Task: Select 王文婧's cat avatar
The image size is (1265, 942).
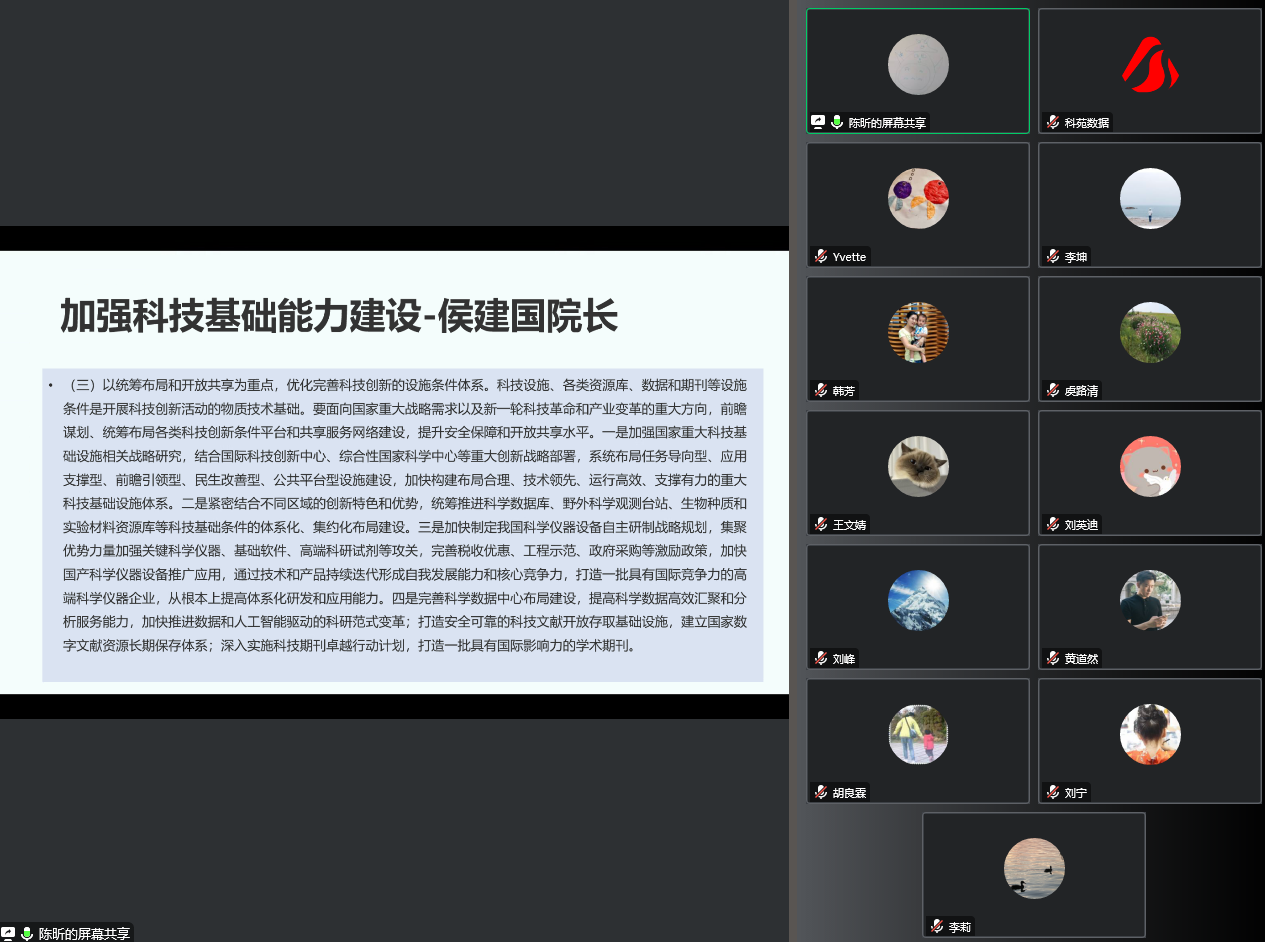Action: 918,466
